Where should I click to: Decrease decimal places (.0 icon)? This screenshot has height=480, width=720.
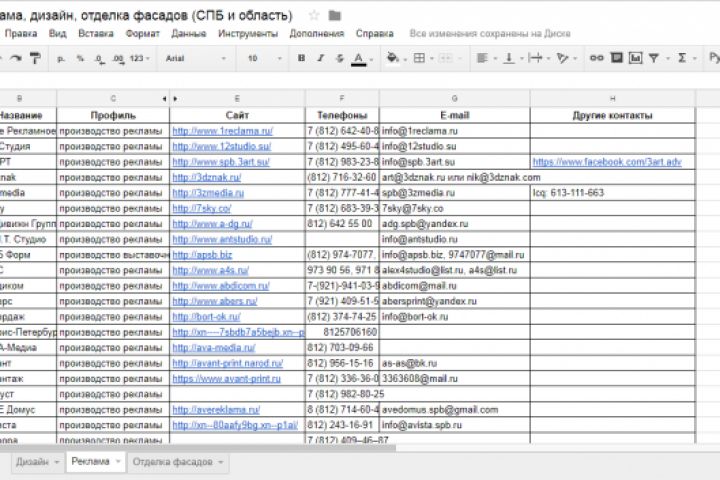pyautogui.click(x=99, y=59)
